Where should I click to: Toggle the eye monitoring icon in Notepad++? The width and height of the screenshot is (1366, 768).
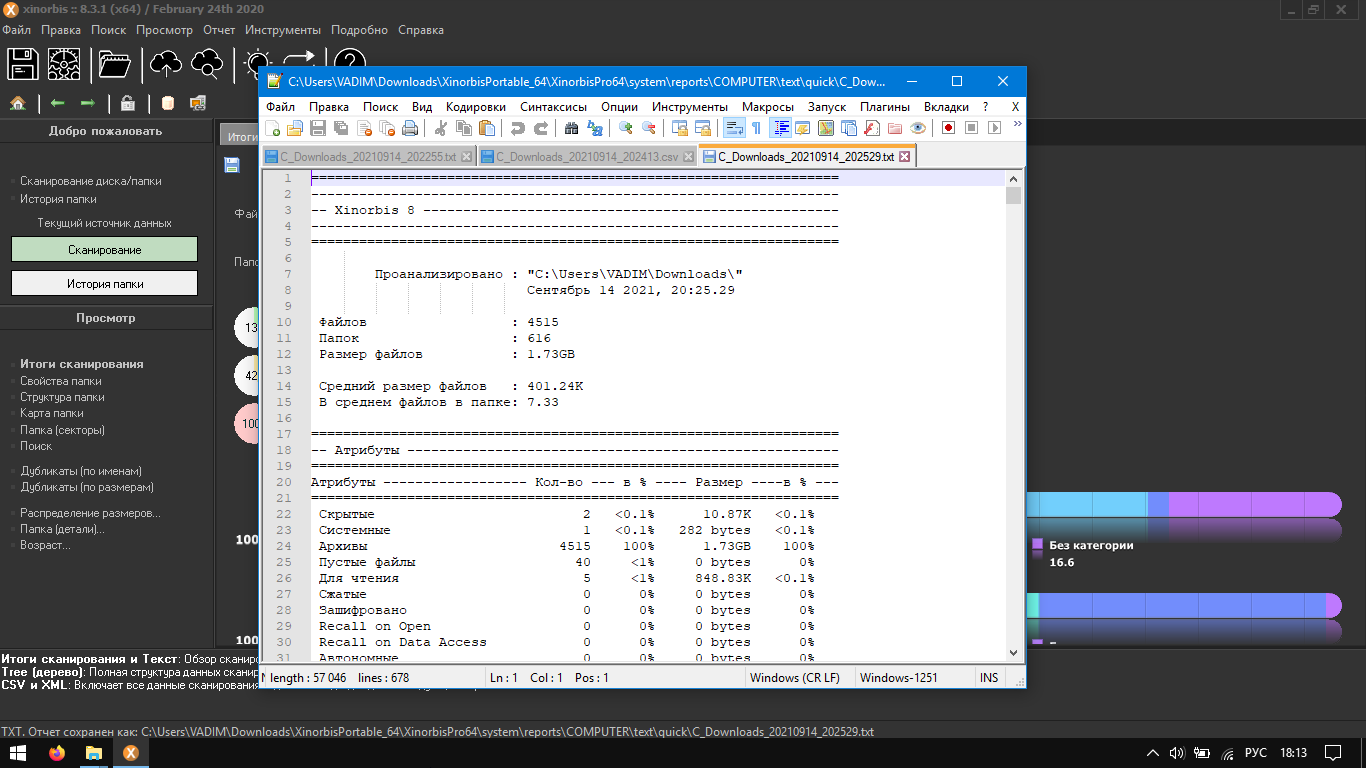(918, 128)
